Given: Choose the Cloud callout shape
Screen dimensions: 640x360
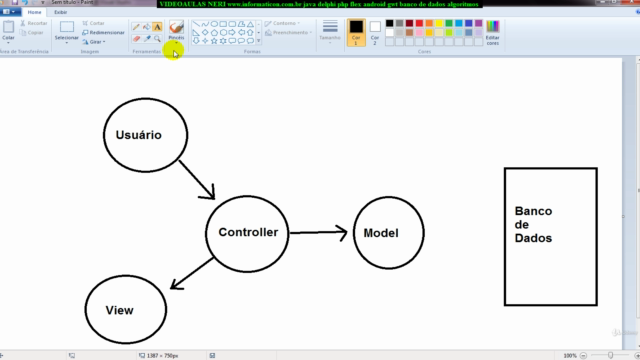Looking at the screenshot, I should point(250,41).
